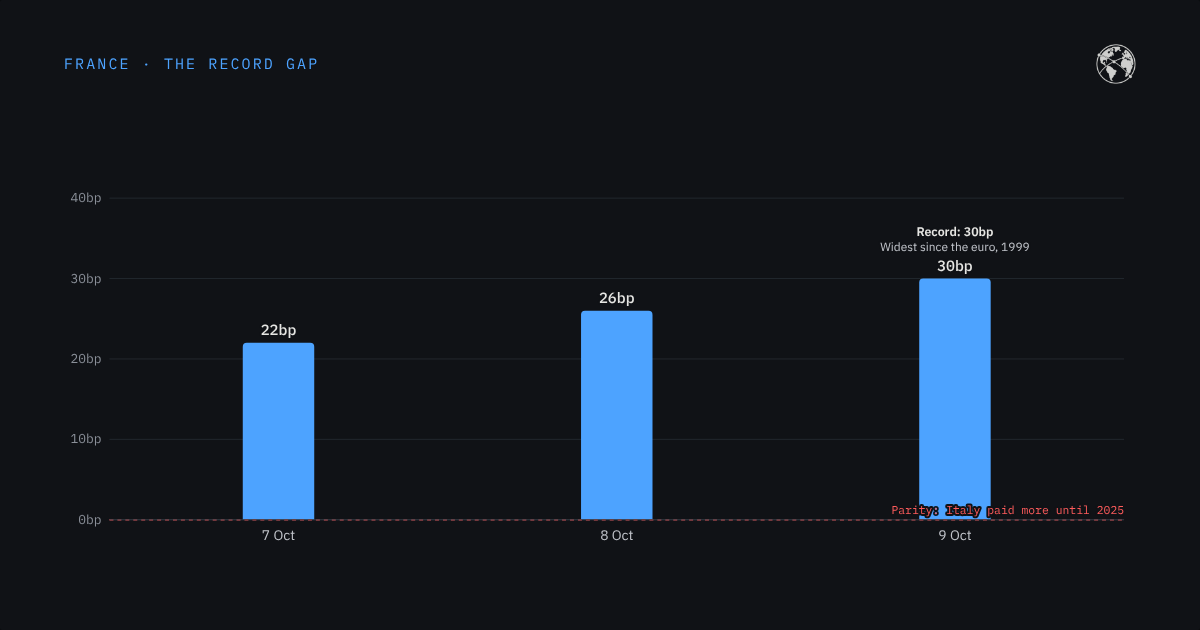
Task: Click the 10bp axis label
Action: point(86,439)
